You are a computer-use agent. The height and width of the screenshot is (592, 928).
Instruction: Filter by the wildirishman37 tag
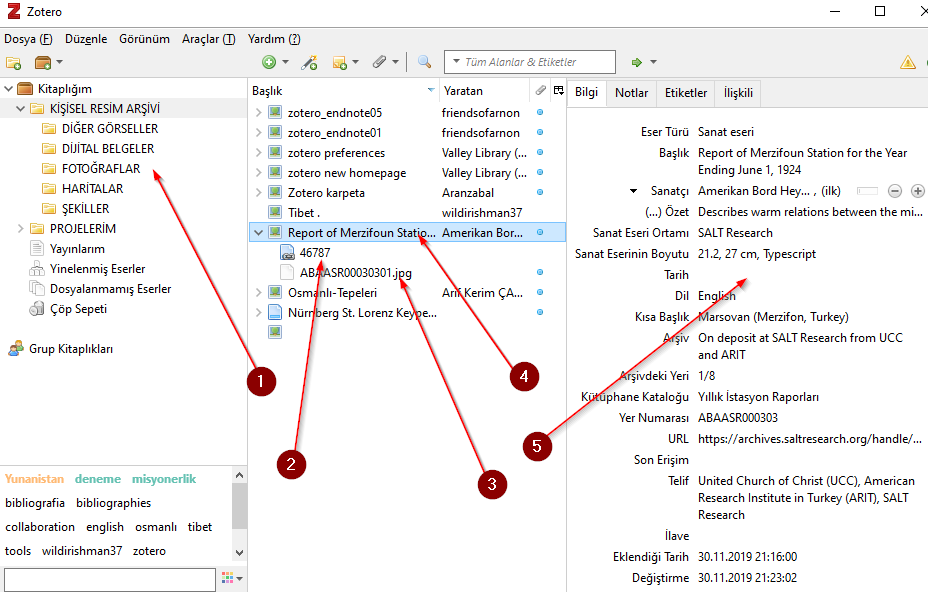(x=82, y=551)
